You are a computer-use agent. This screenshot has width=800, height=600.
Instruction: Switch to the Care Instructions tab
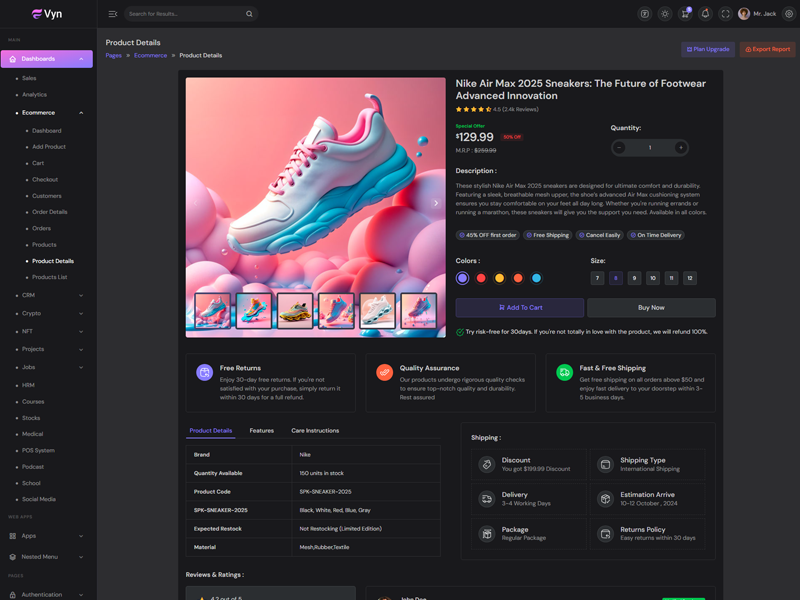pos(315,430)
